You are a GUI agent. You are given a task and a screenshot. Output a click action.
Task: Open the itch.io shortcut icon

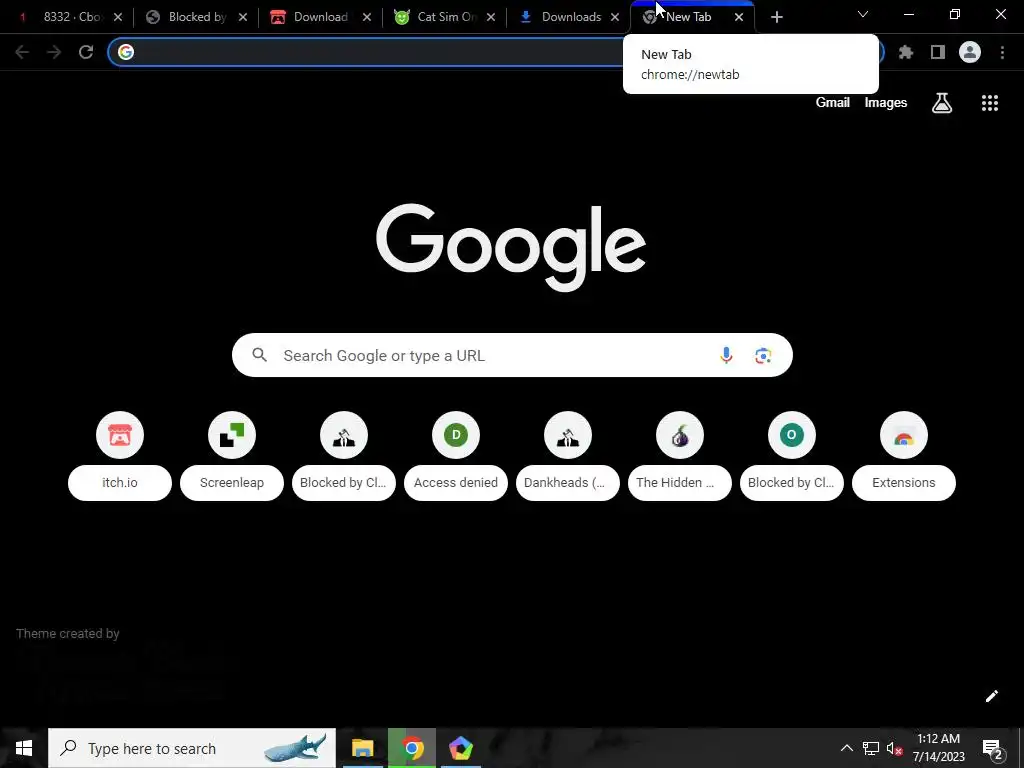tap(120, 435)
